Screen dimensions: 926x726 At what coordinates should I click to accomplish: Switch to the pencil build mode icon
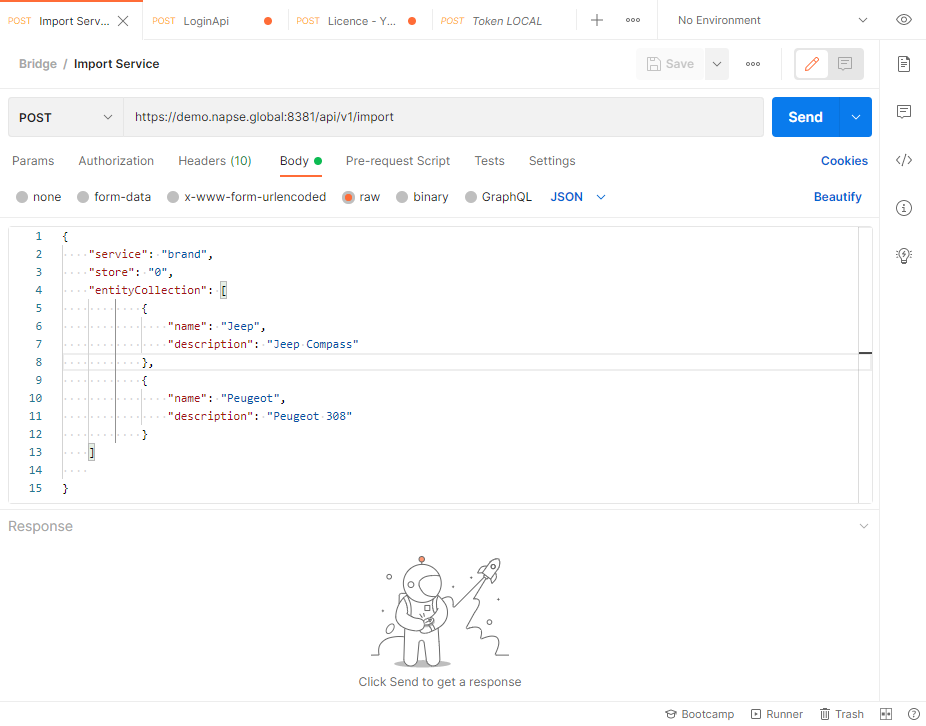coord(812,64)
